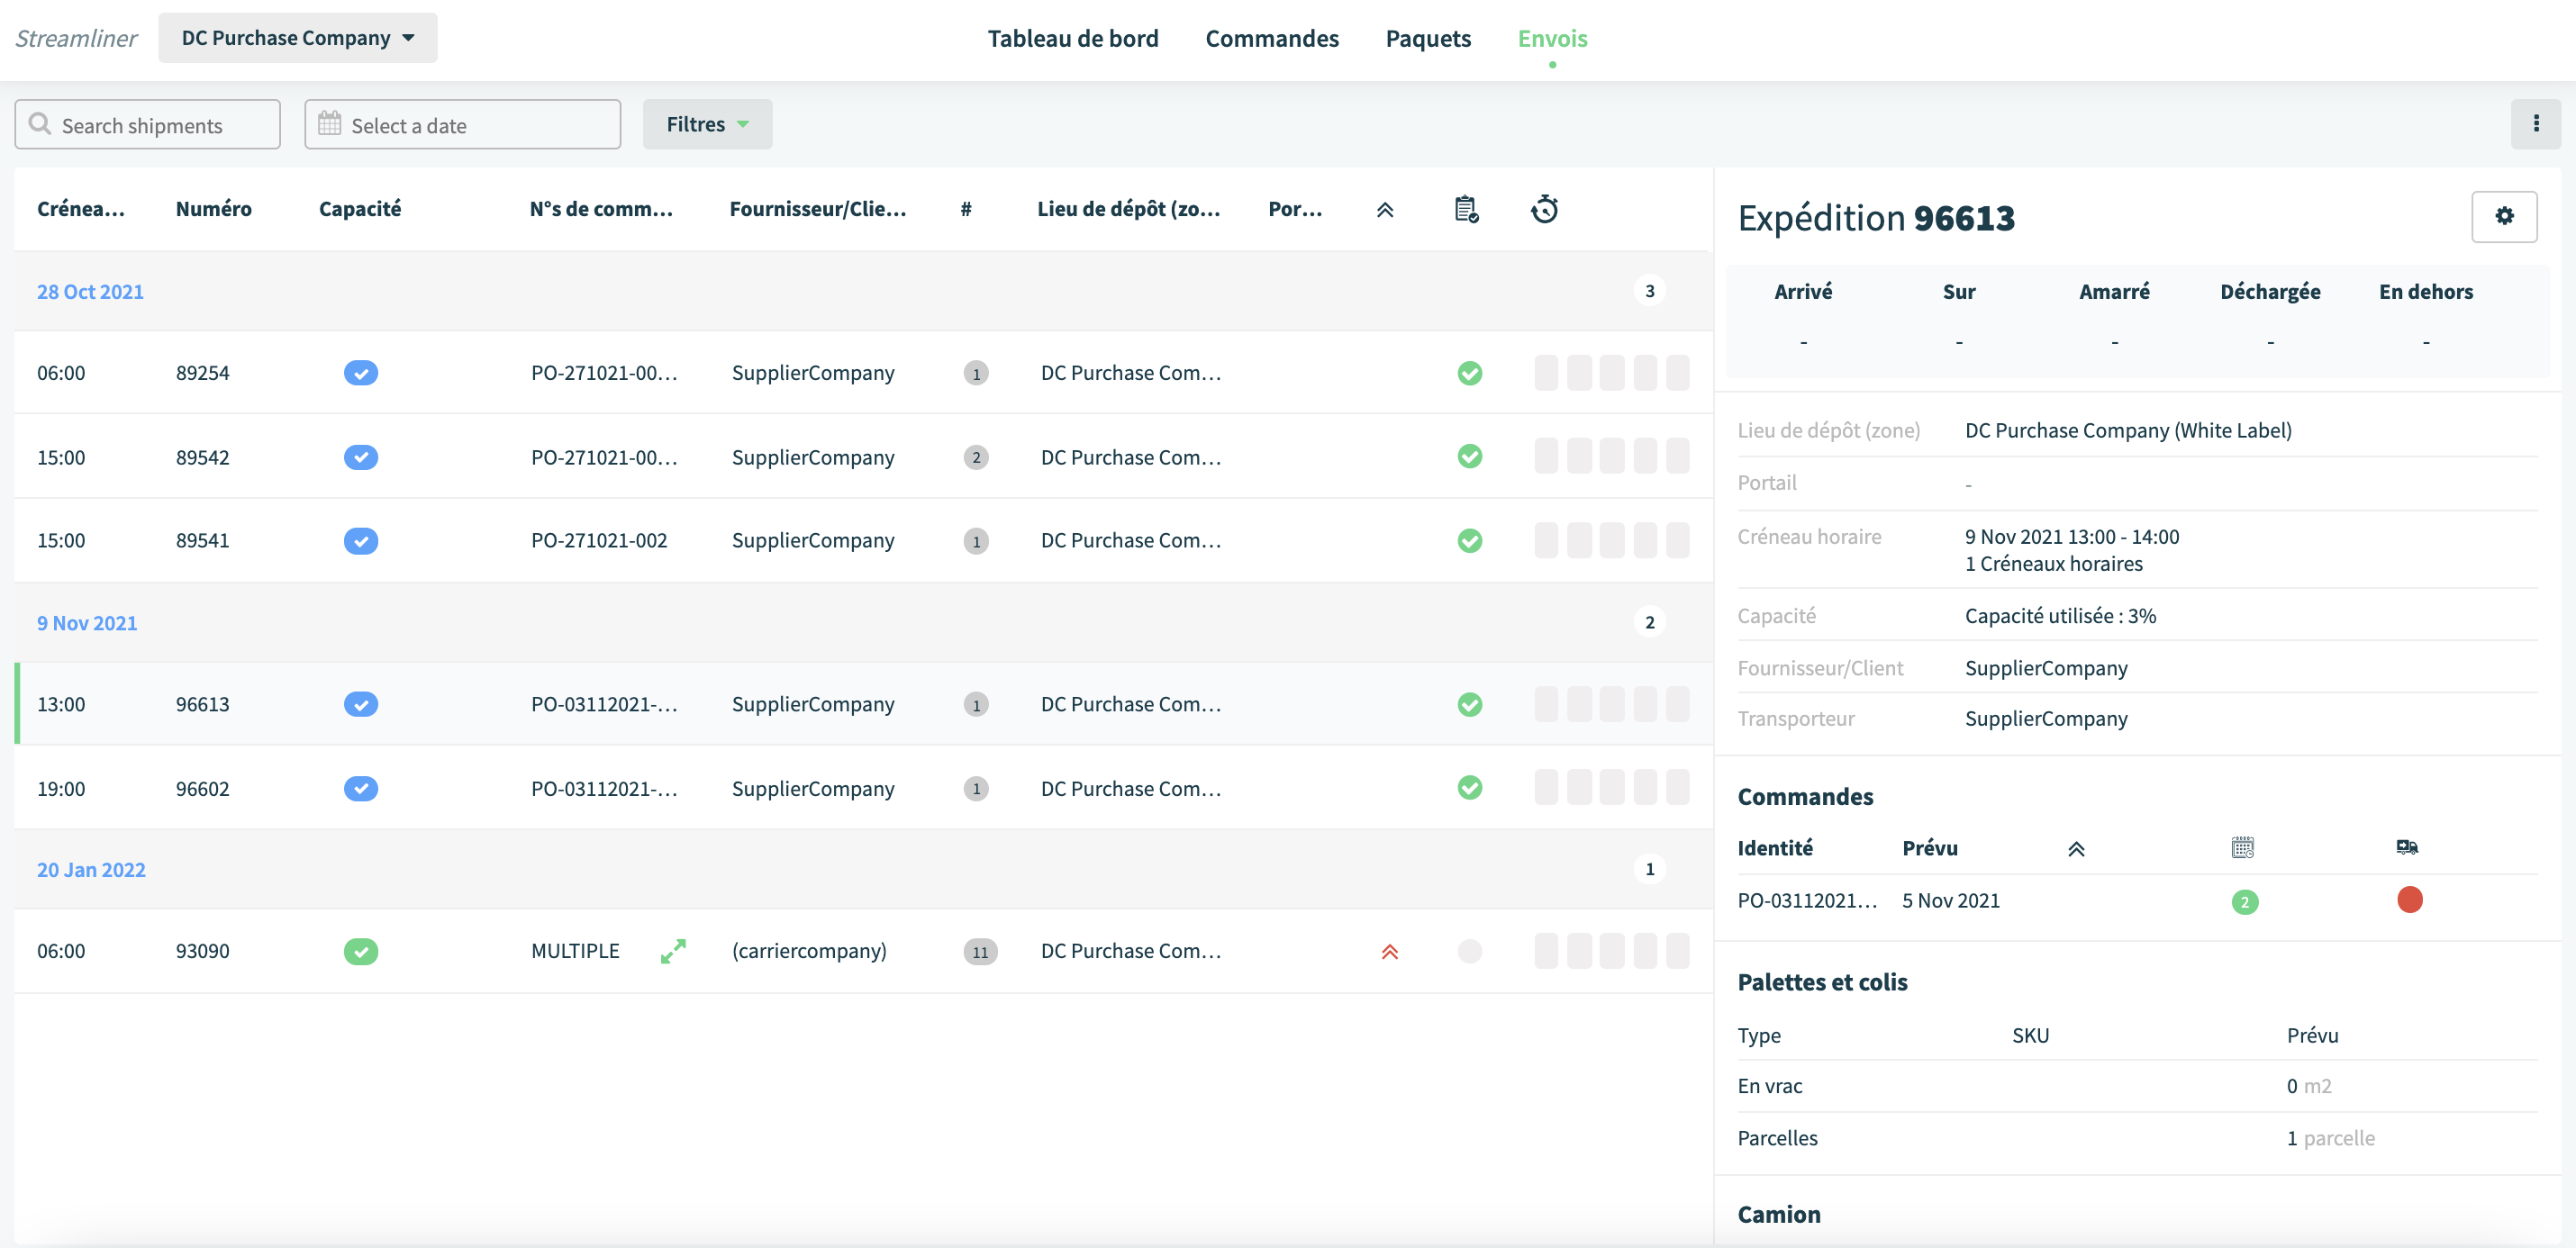Click the (carriercompany) cell
This screenshot has width=2576, height=1248.
[x=809, y=951]
